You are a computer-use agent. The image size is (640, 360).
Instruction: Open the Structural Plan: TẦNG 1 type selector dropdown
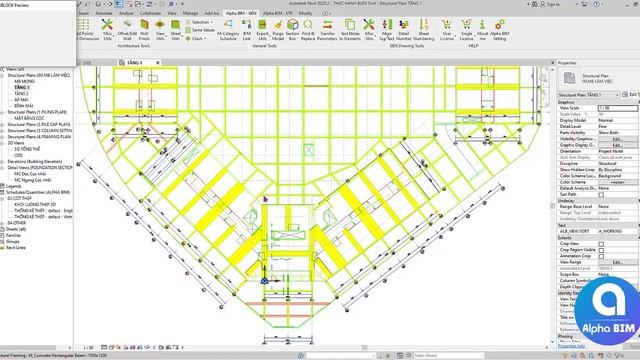click(x=589, y=95)
